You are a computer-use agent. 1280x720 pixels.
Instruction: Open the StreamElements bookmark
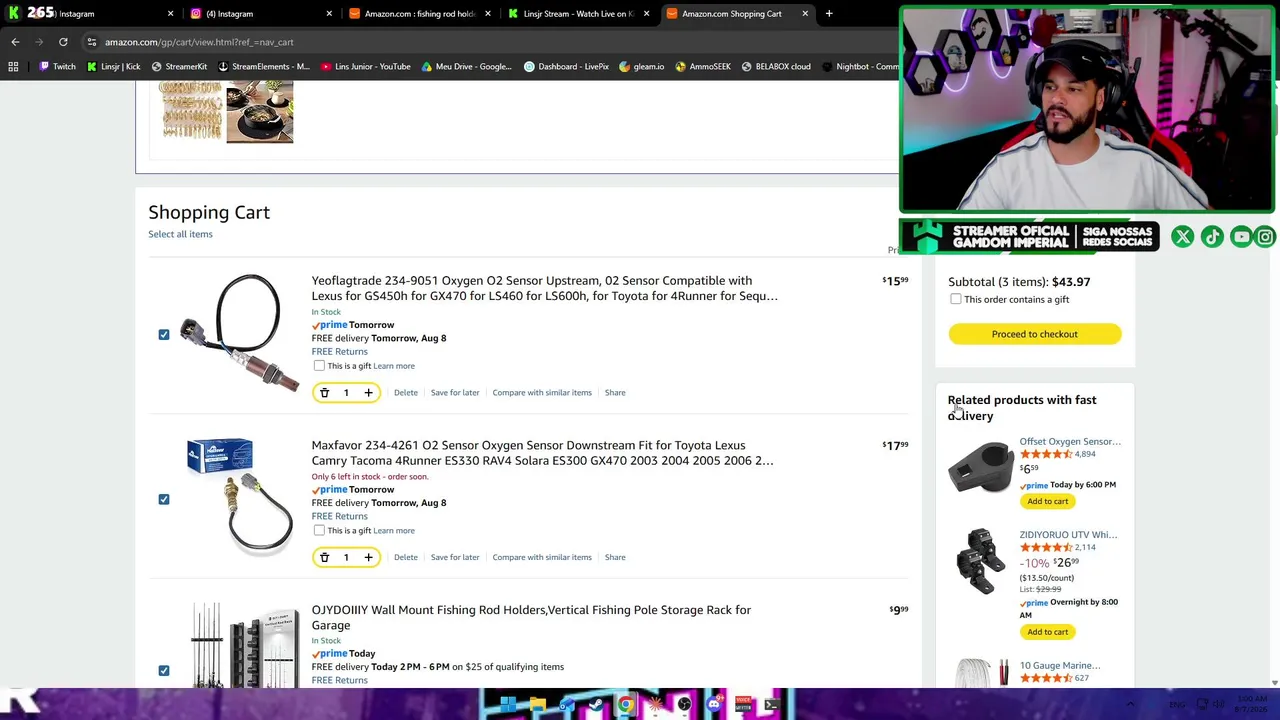coord(264,67)
